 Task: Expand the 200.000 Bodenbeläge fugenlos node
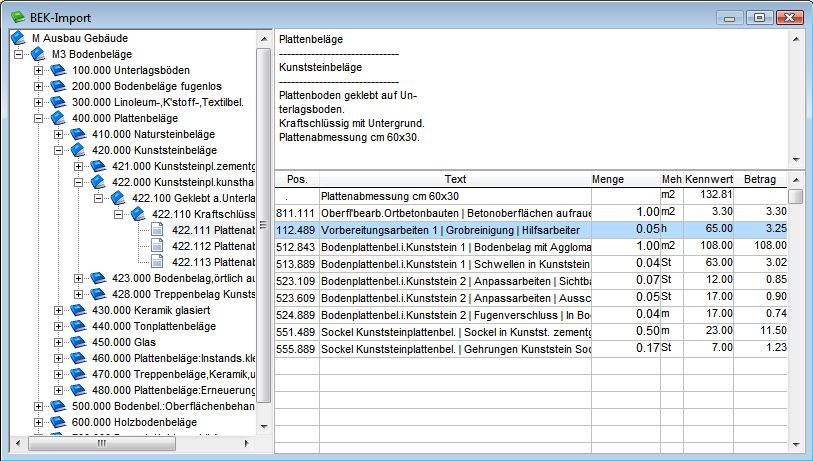[38, 87]
